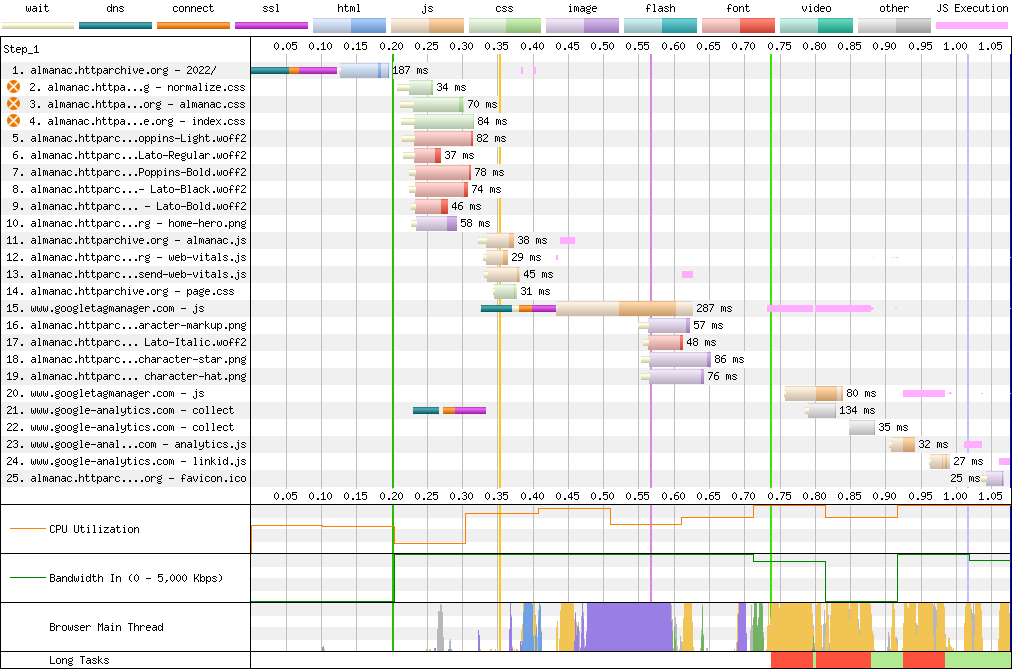Click the CPU Utilization graph label
This screenshot has height=669, width=1012.
coord(94,529)
